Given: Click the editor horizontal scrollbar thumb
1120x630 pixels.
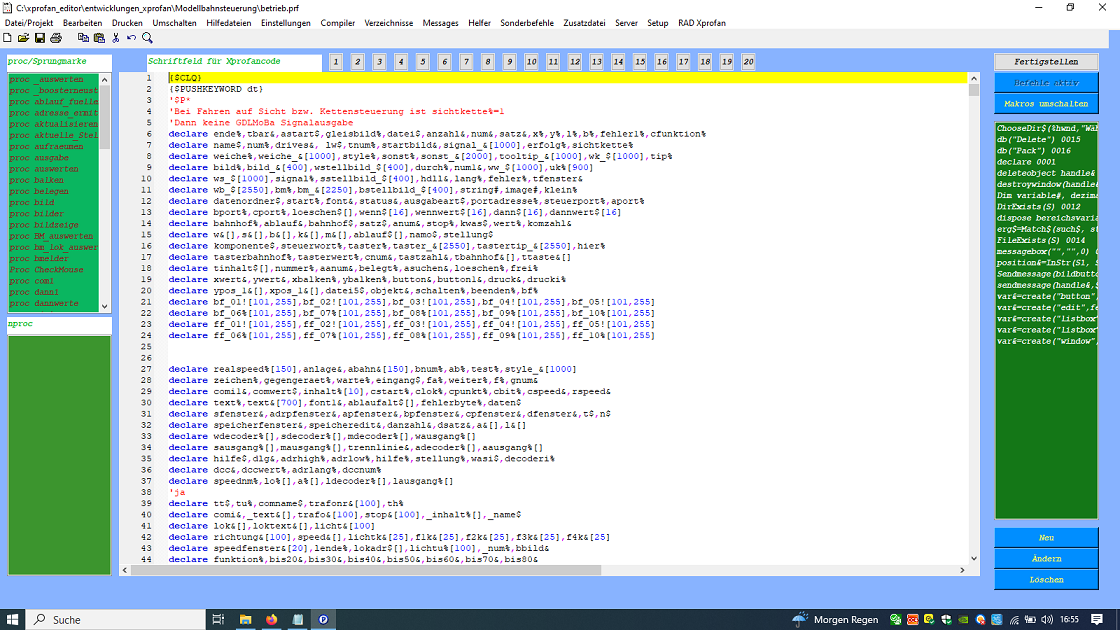Looking at the screenshot, I should pos(365,570).
